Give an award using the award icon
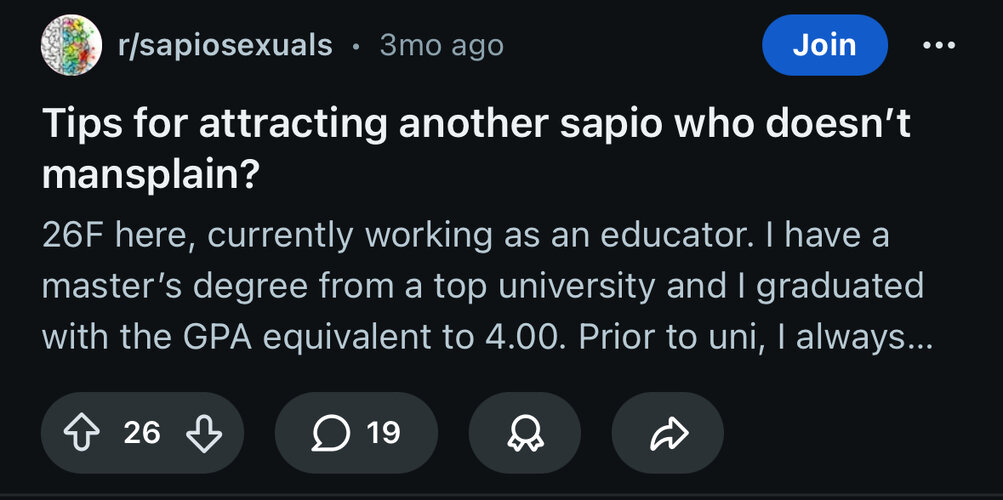Viewport: 1003px width, 500px height. coord(523,432)
